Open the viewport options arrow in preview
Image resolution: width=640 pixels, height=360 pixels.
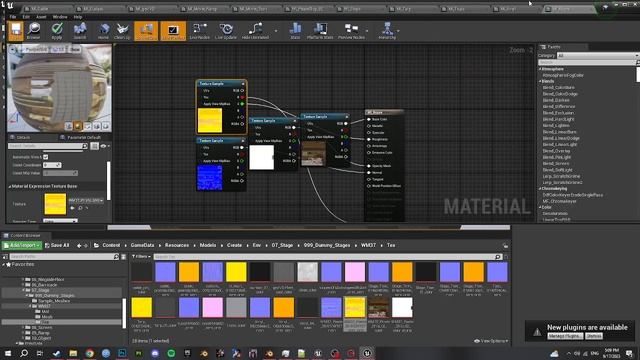[x=13, y=49]
